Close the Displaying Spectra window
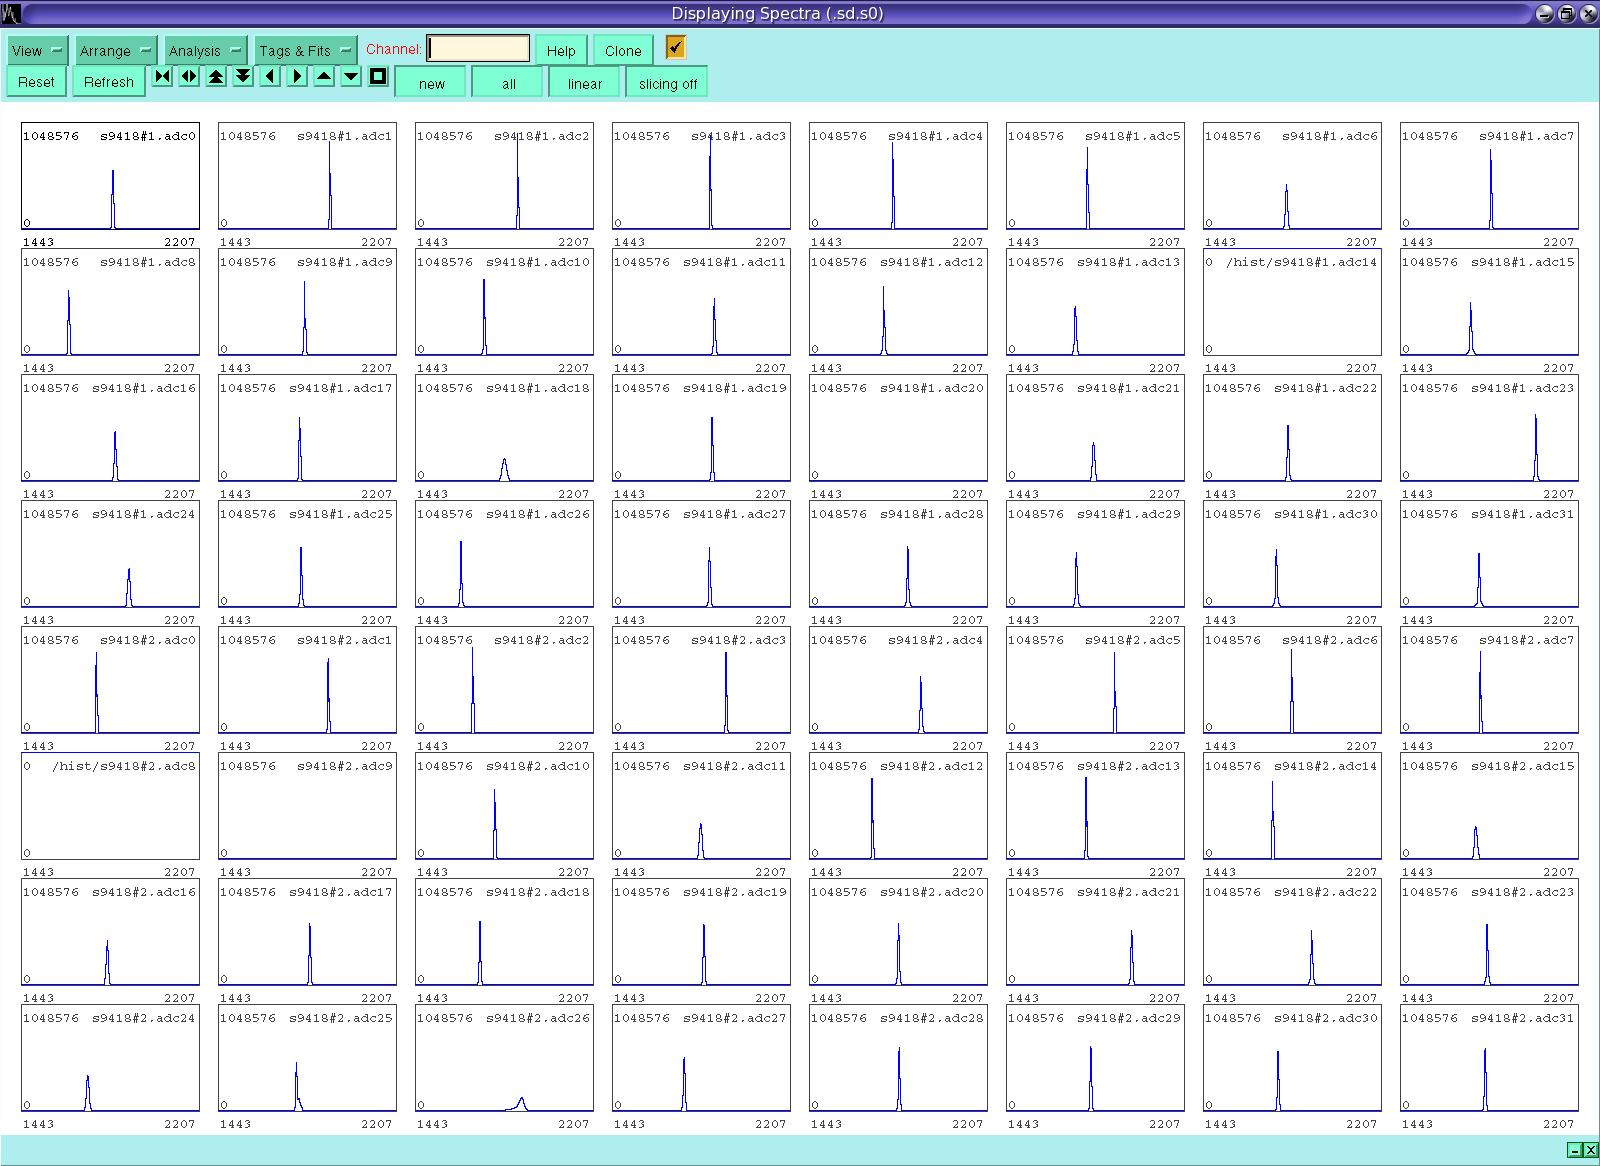 point(1588,14)
